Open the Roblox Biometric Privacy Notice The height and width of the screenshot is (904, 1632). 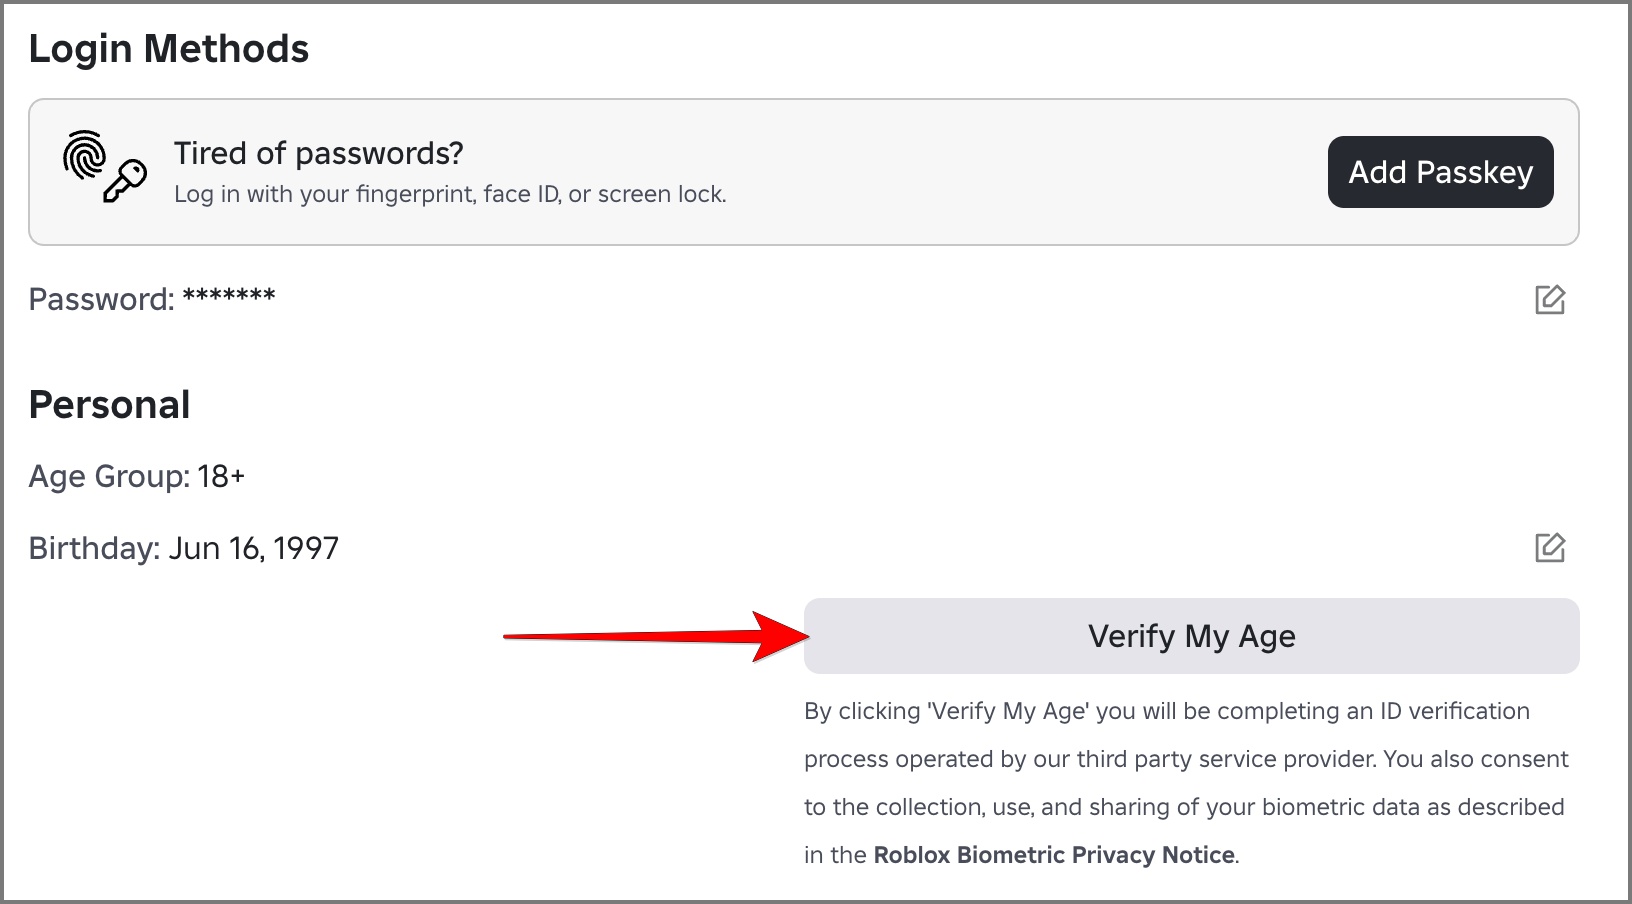[x=1053, y=854]
